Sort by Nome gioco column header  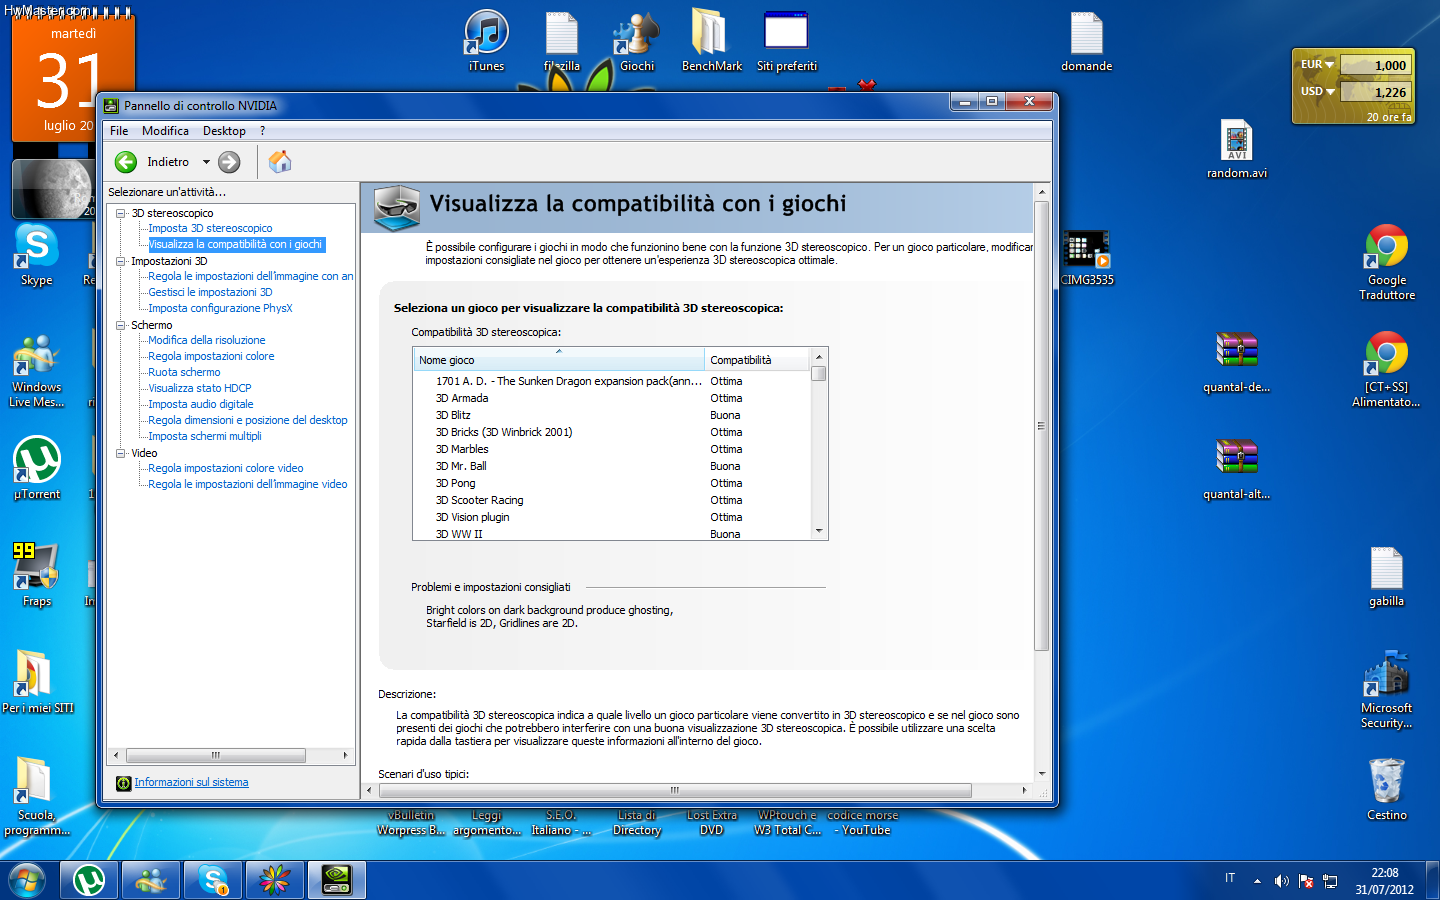click(x=559, y=360)
